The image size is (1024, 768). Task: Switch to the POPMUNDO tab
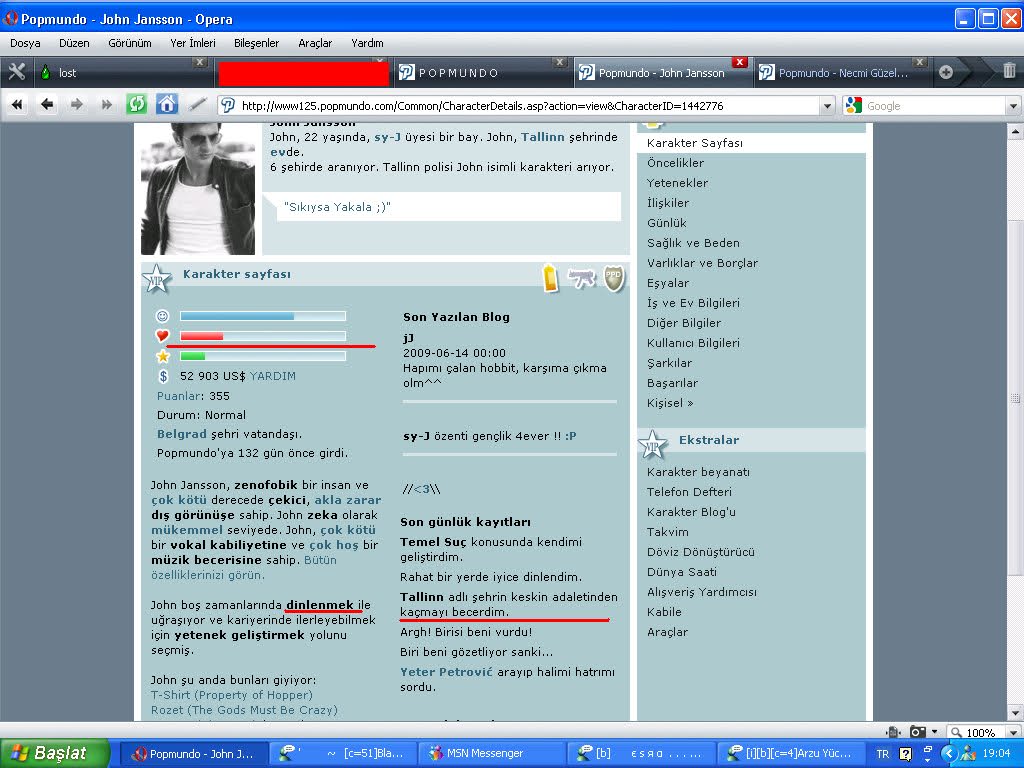coord(482,72)
